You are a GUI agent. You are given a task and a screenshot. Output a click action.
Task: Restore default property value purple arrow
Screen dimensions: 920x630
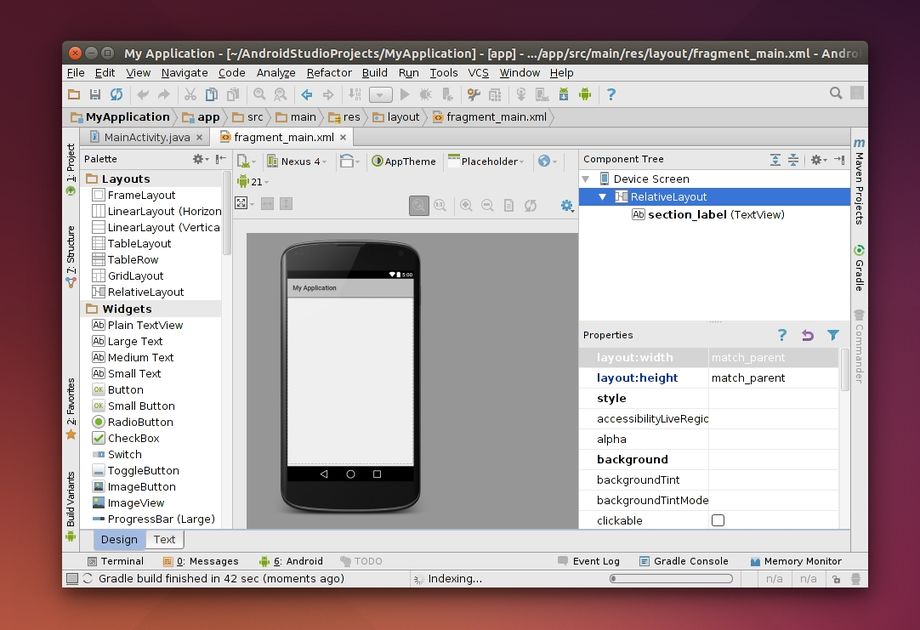[x=808, y=335]
